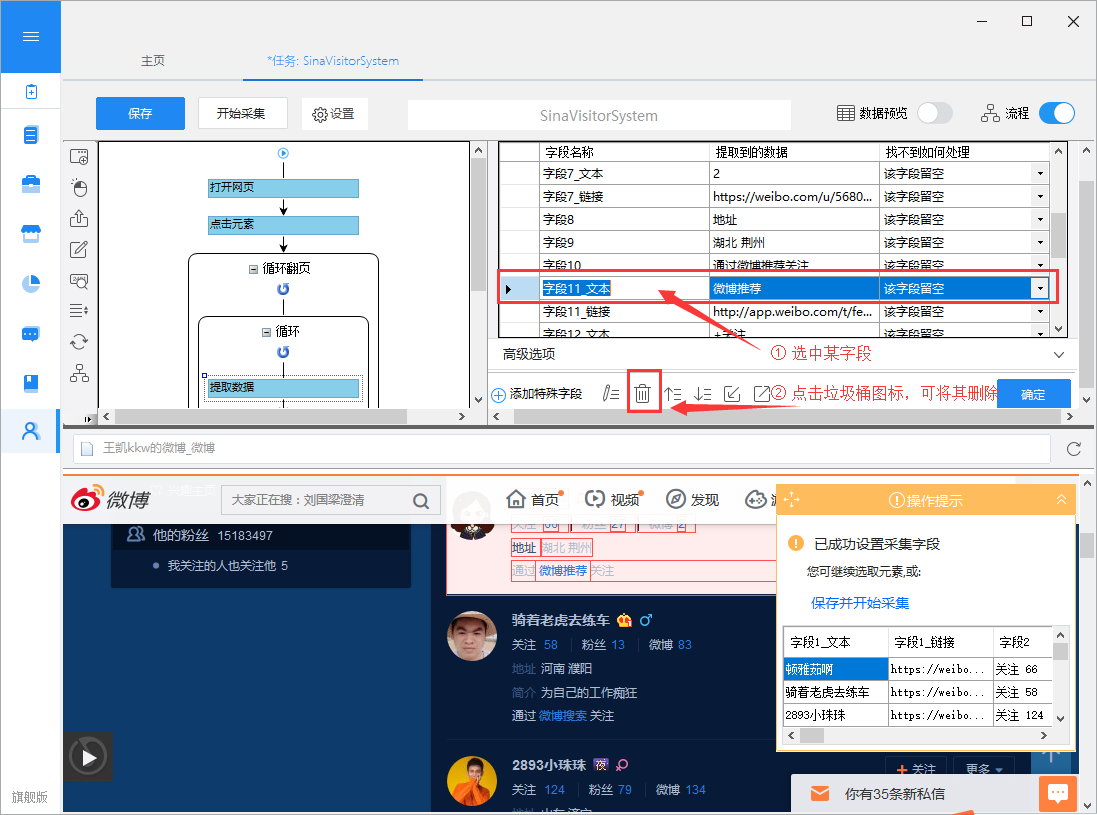Viewport: 1097px width, 815px height.
Task: Open 字段11_文本 handling dropdown
Action: point(1040,288)
